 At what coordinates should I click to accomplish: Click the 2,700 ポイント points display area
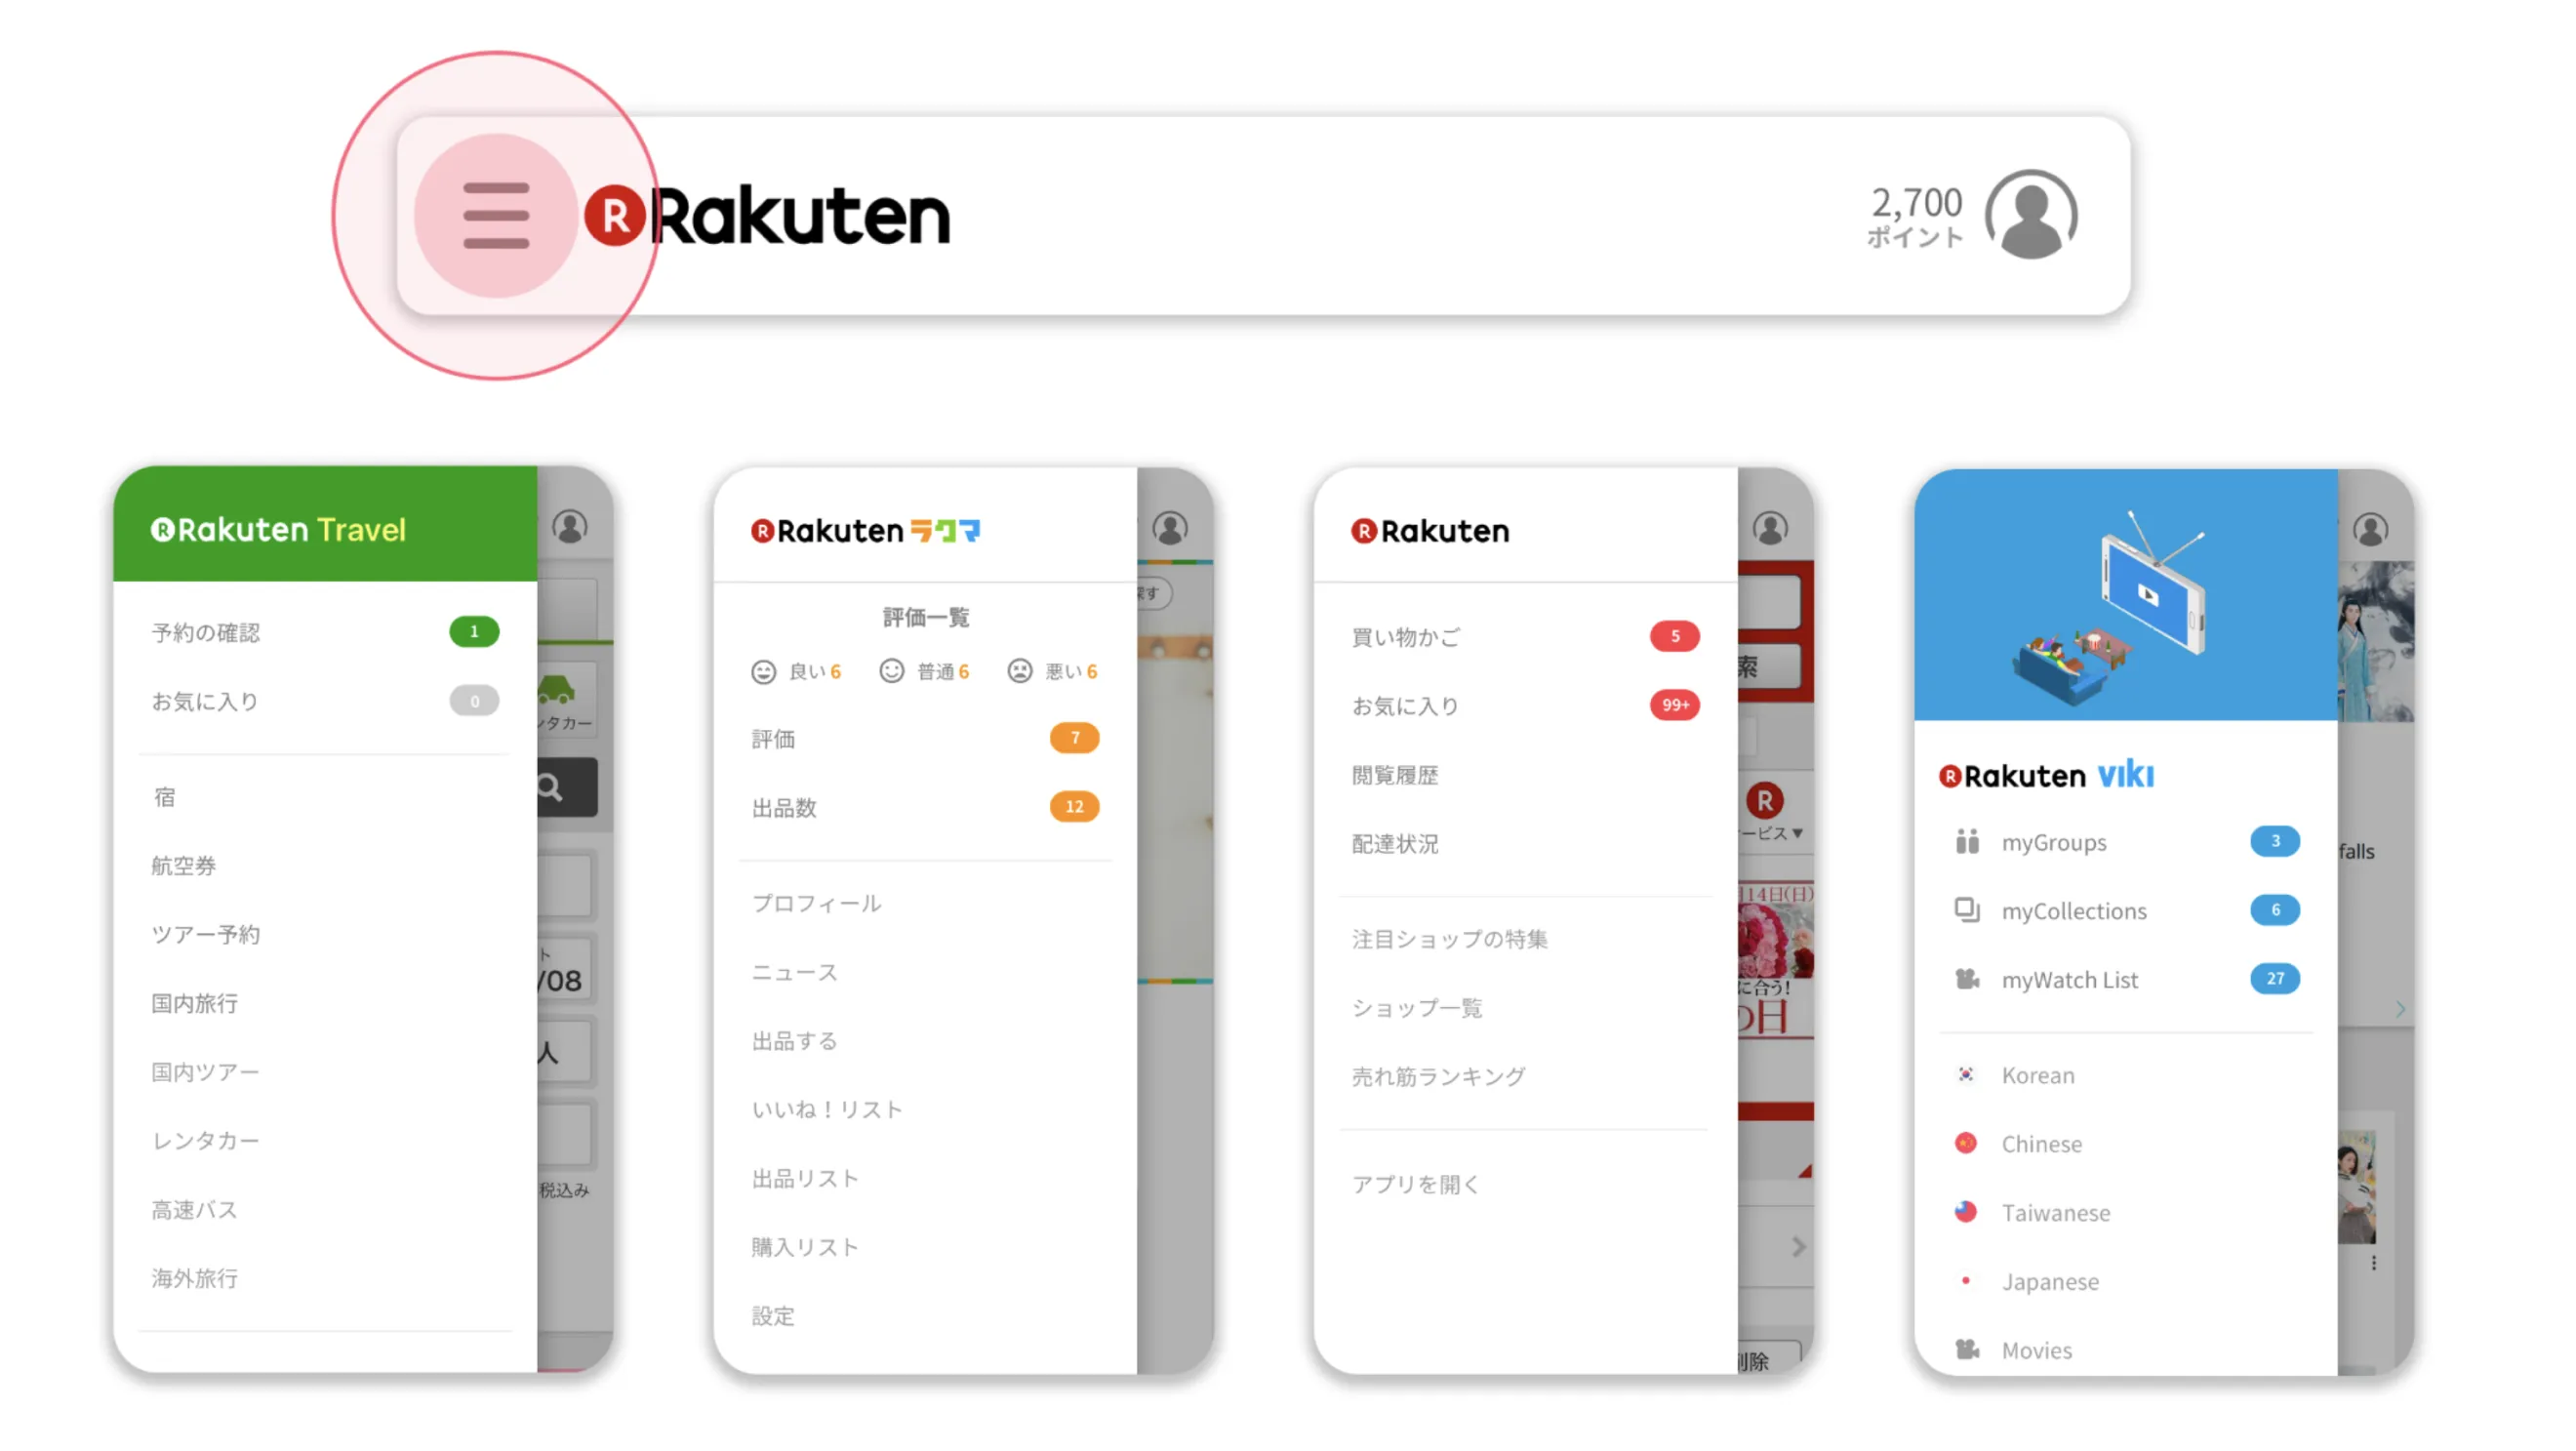tap(1914, 214)
